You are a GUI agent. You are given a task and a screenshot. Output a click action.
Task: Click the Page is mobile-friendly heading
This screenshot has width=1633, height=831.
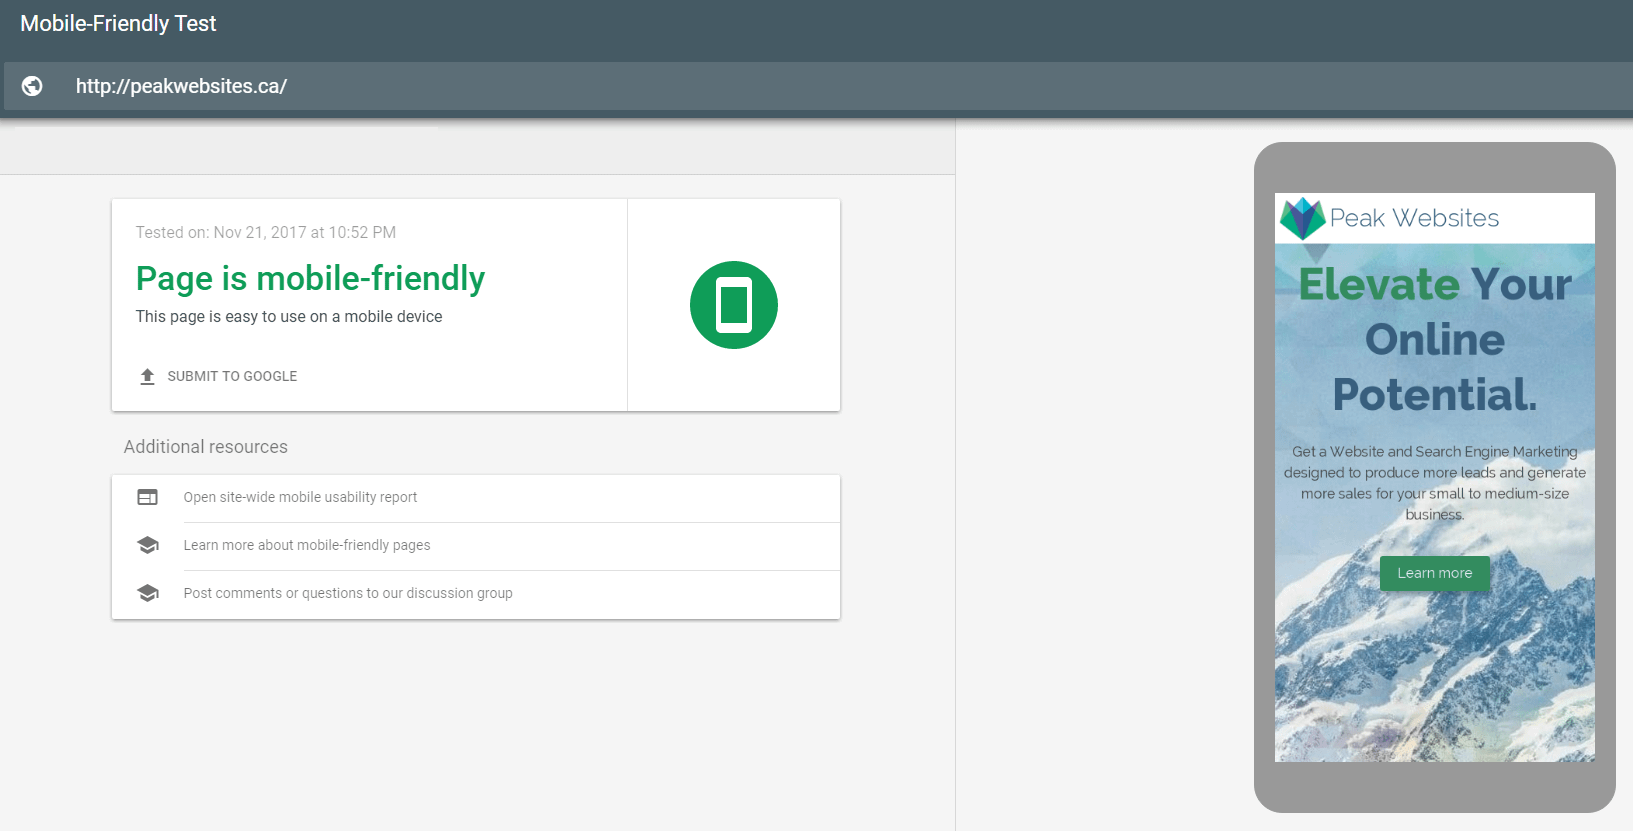pyautogui.click(x=310, y=279)
